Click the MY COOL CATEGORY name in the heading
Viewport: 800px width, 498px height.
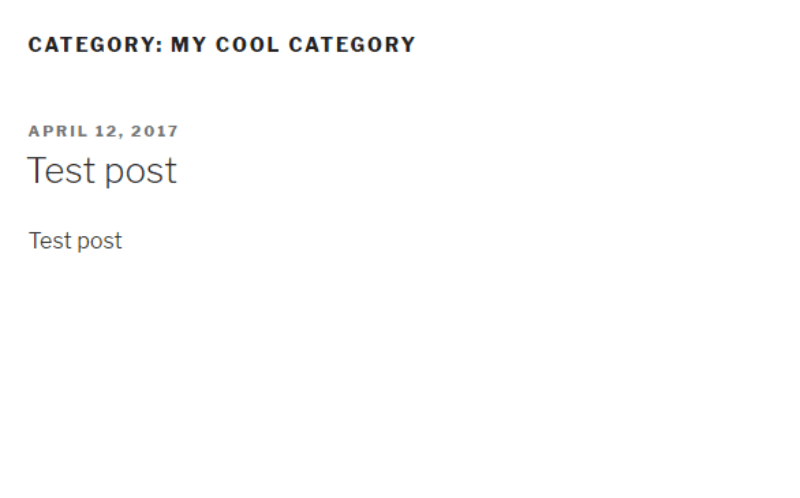click(292, 45)
